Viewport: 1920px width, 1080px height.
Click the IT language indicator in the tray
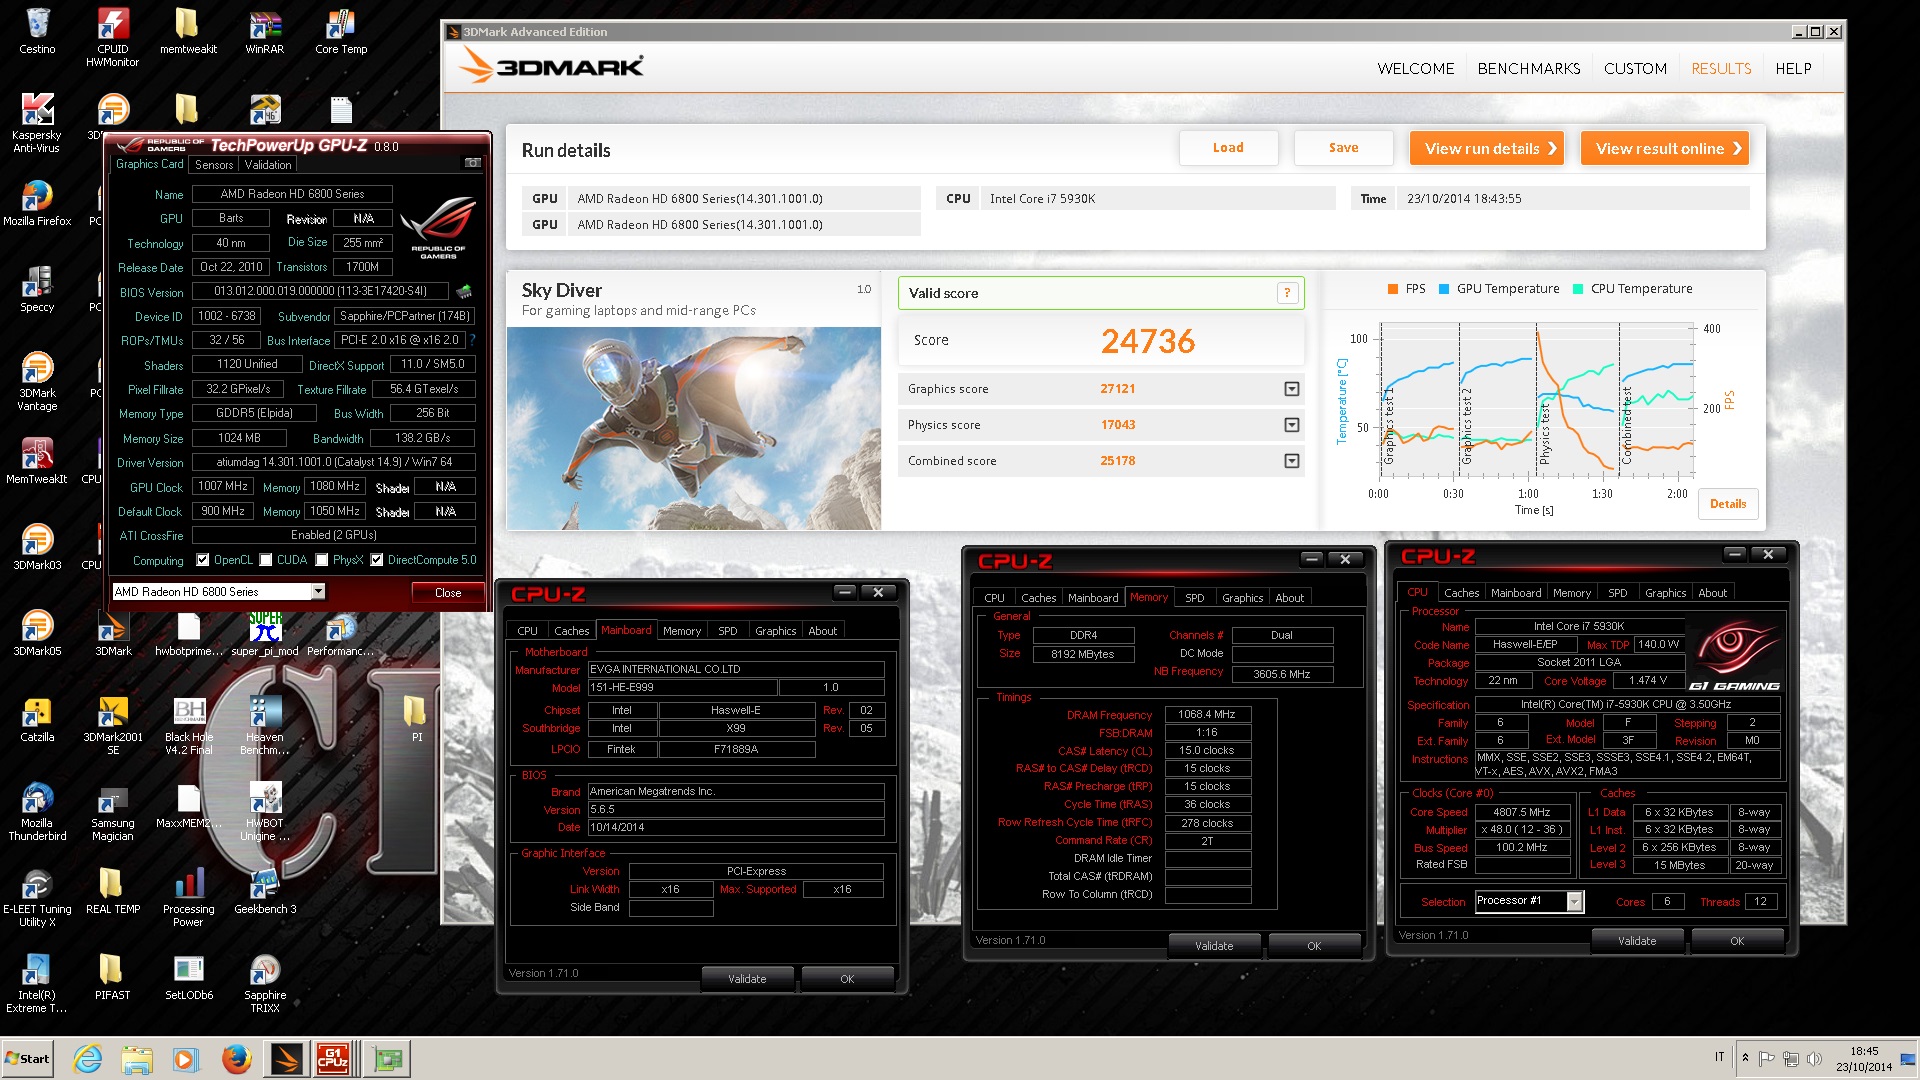(x=1719, y=1057)
